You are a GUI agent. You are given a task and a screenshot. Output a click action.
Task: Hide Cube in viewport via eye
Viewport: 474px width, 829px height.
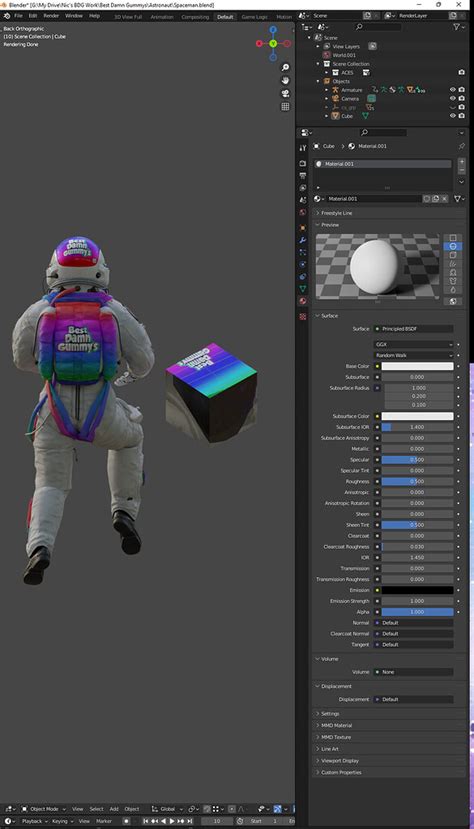click(x=452, y=116)
